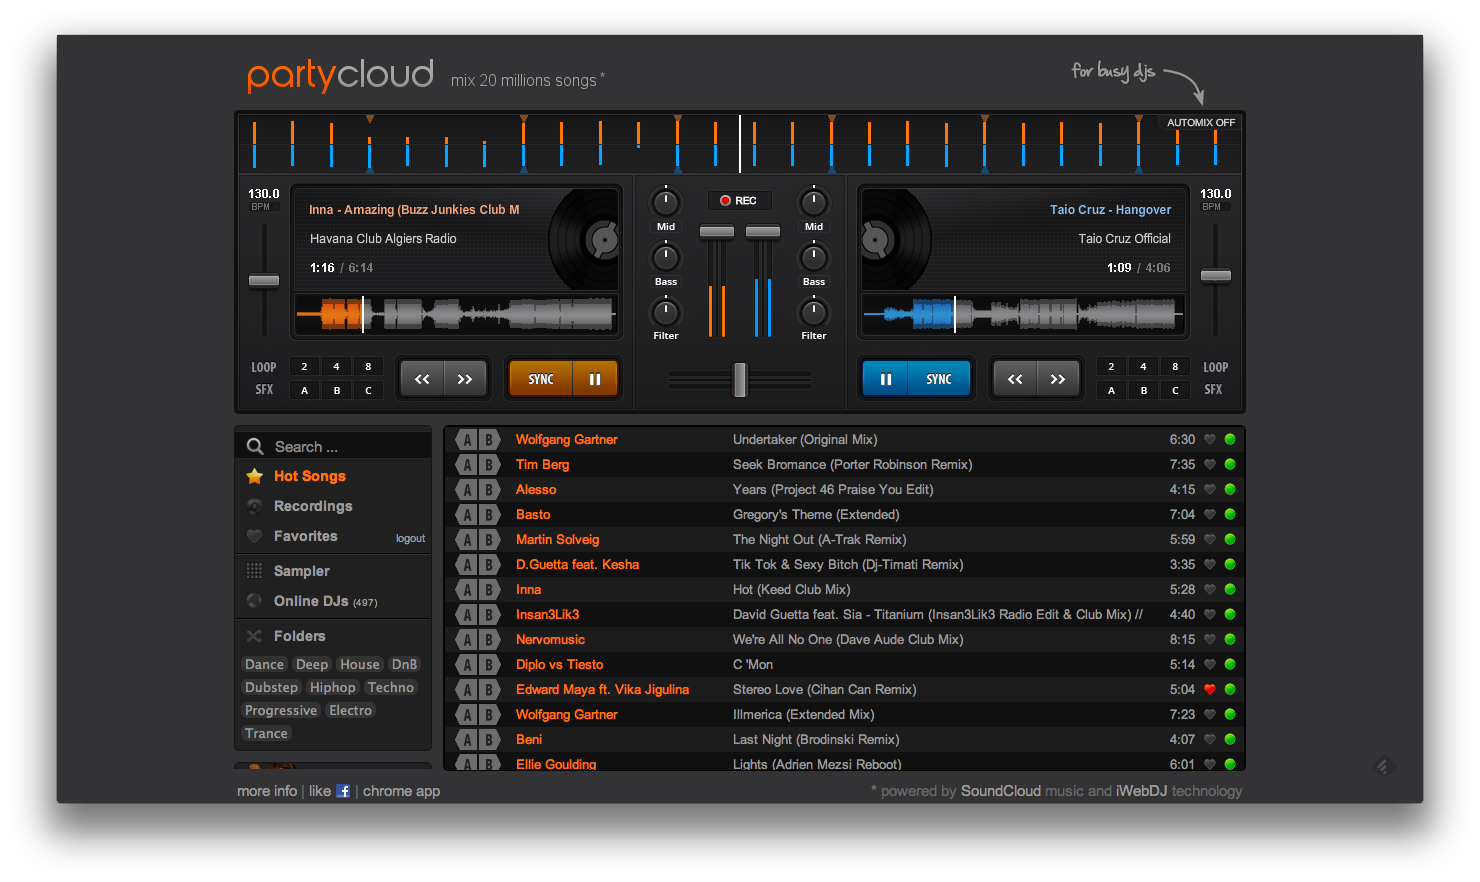Screen dimensions: 1480x882
Task: Load Alesso track to deck A
Action: tap(466, 489)
